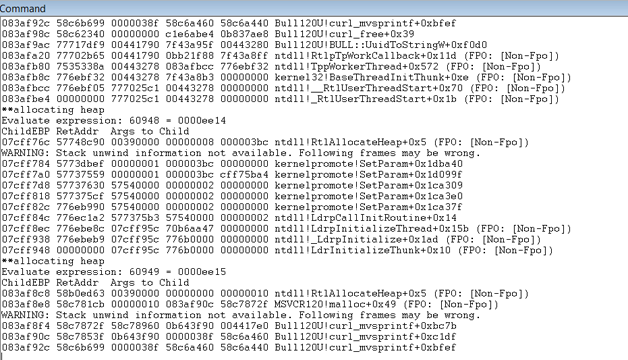
Task: Click the cff75ba4 argument value
Action: pos(244,175)
